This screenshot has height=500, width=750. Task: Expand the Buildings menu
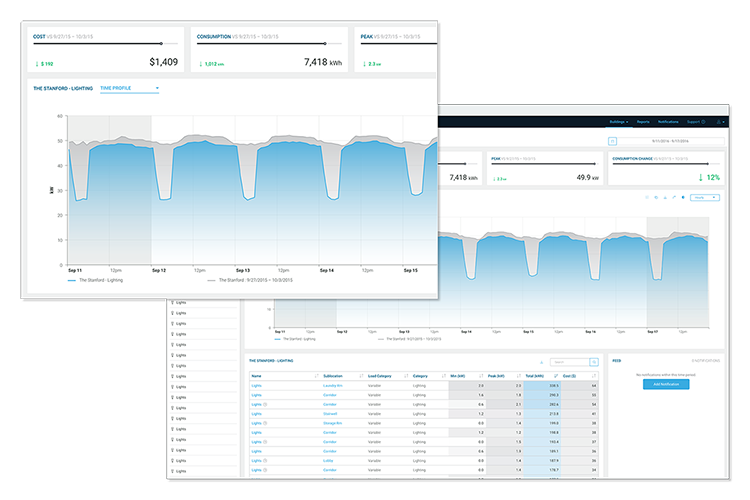point(618,121)
